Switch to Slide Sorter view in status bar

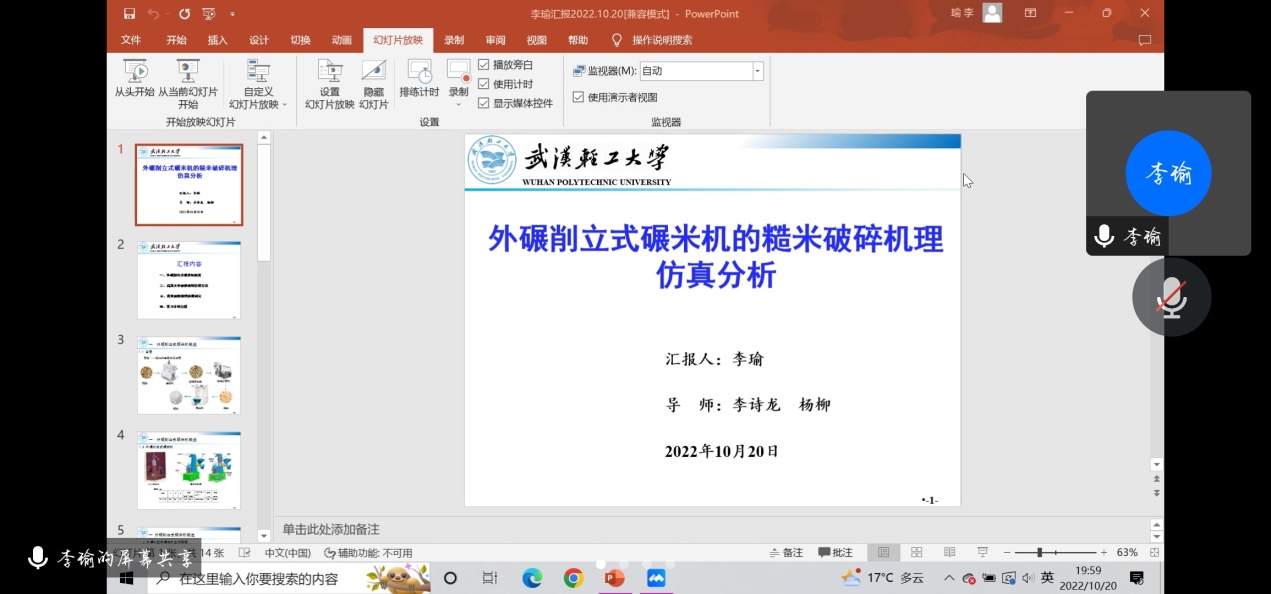[x=916, y=553]
